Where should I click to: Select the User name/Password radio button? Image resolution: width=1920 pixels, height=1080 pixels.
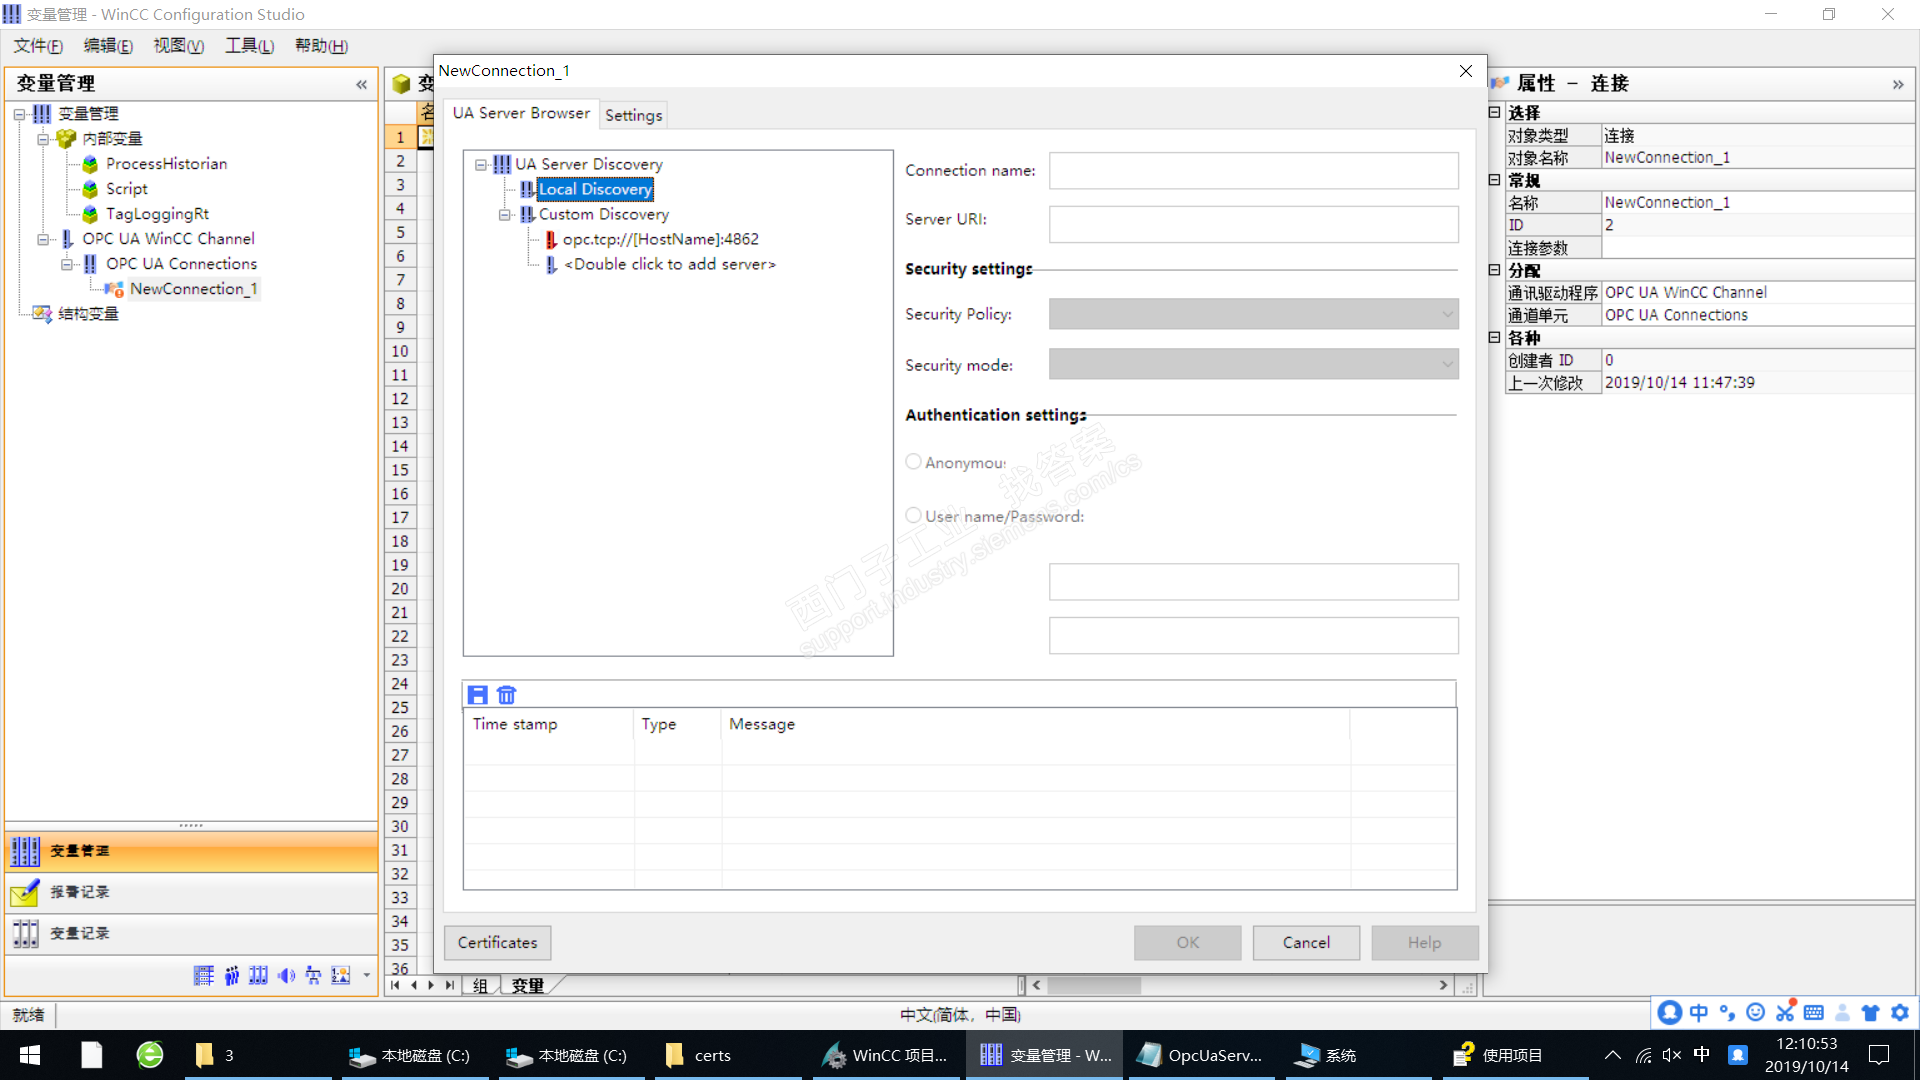click(x=913, y=516)
